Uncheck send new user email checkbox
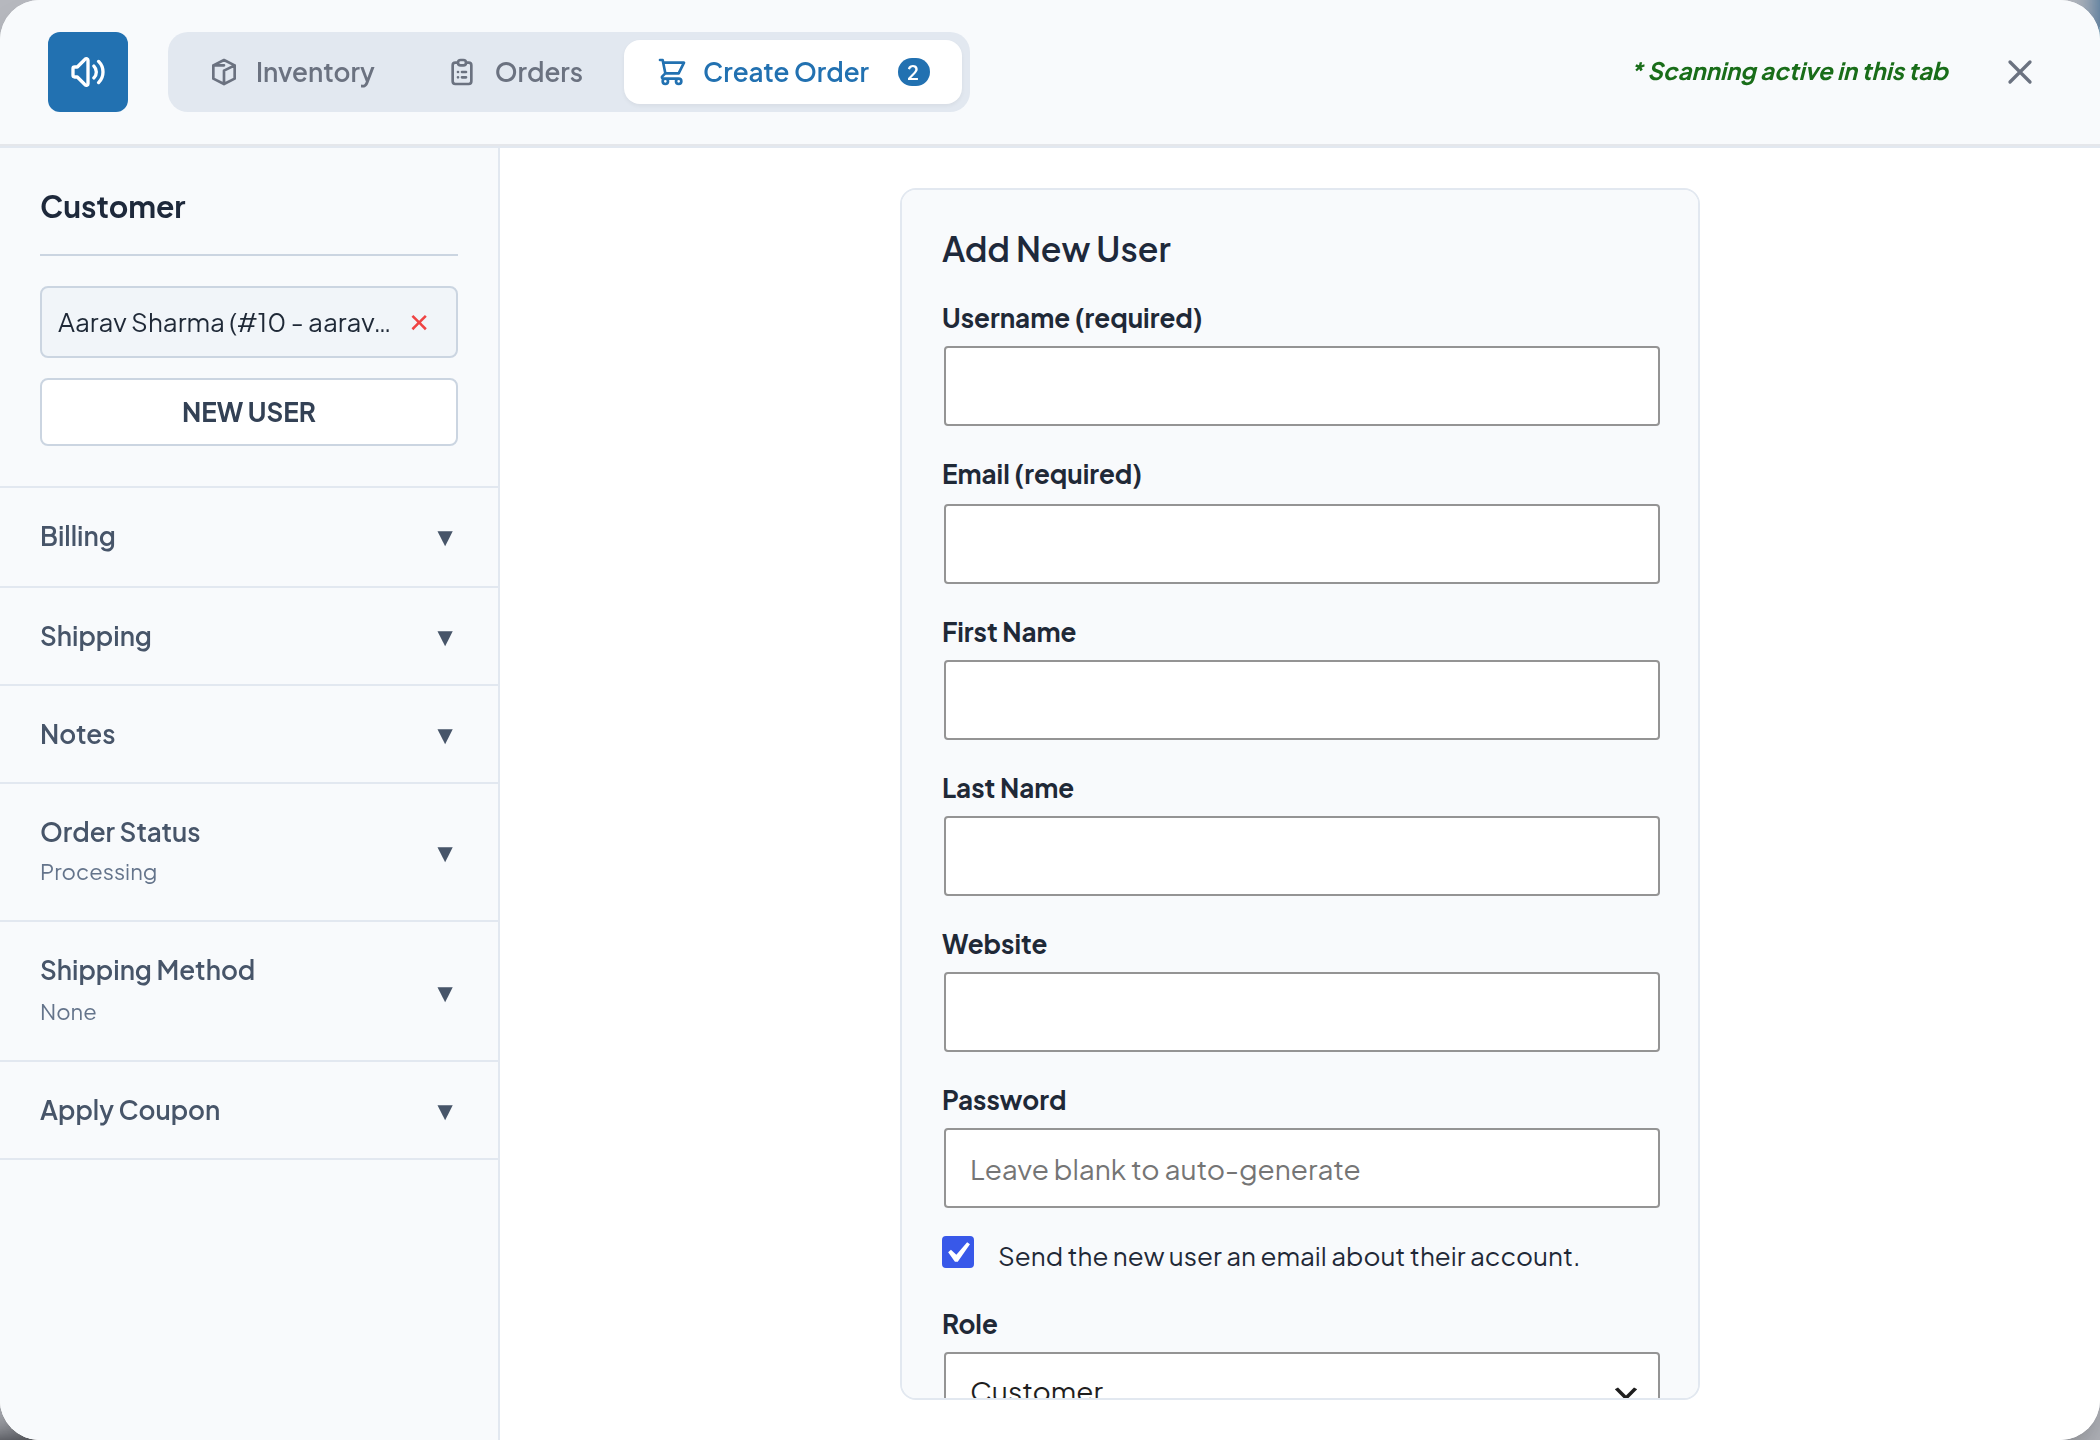 click(958, 1252)
